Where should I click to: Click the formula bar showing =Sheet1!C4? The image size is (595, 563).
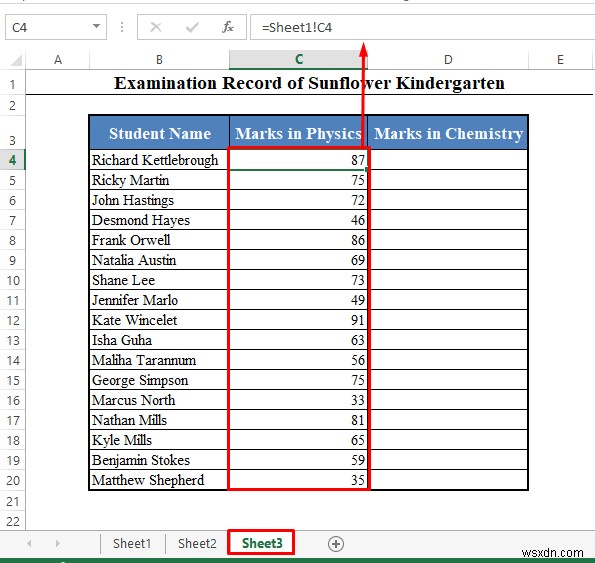(x=422, y=27)
